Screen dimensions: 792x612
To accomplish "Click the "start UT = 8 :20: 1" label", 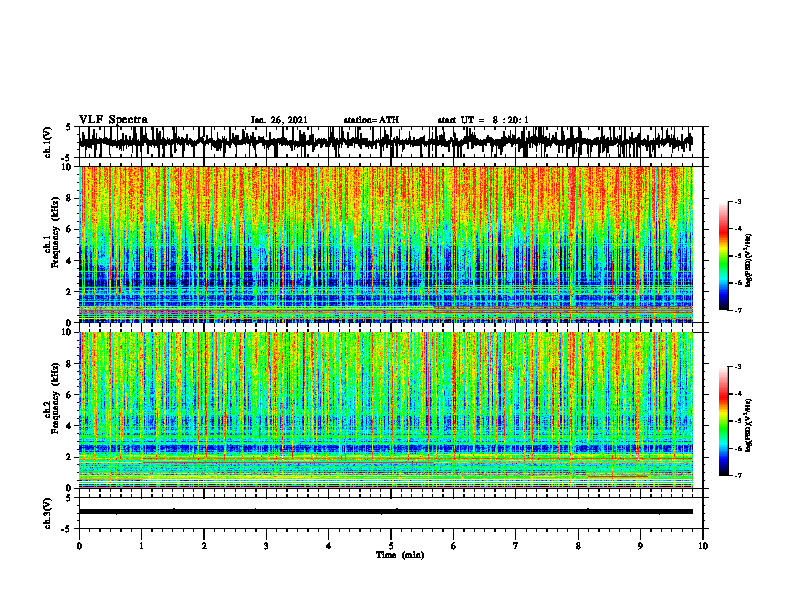I will click(x=483, y=120).
